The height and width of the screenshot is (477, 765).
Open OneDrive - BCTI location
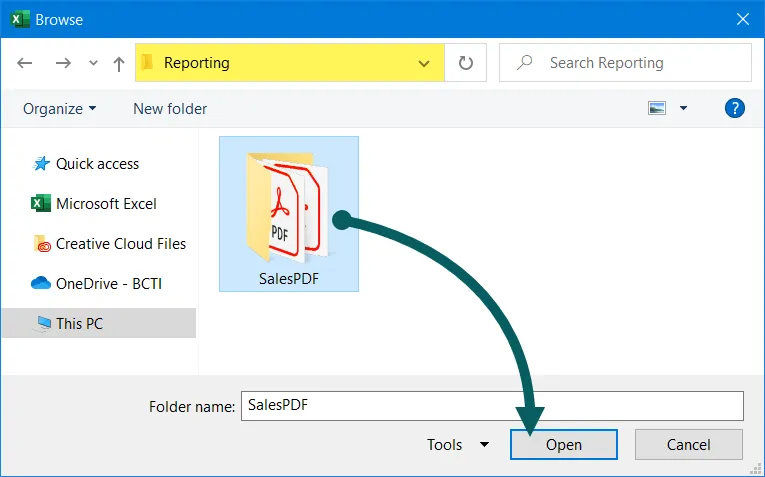click(x=108, y=284)
